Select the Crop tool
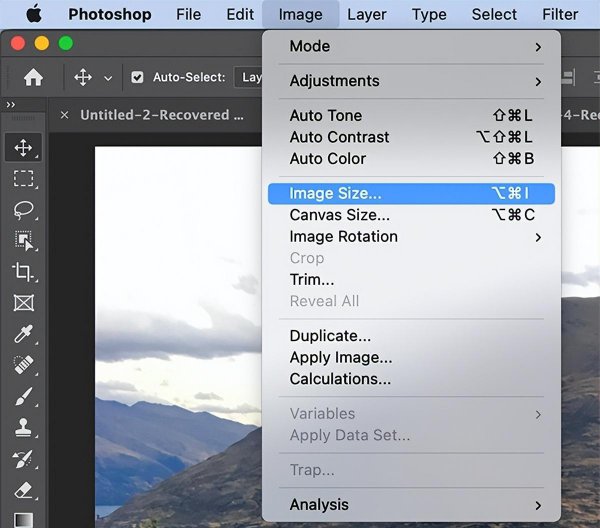This screenshot has width=600, height=528. tap(24, 272)
